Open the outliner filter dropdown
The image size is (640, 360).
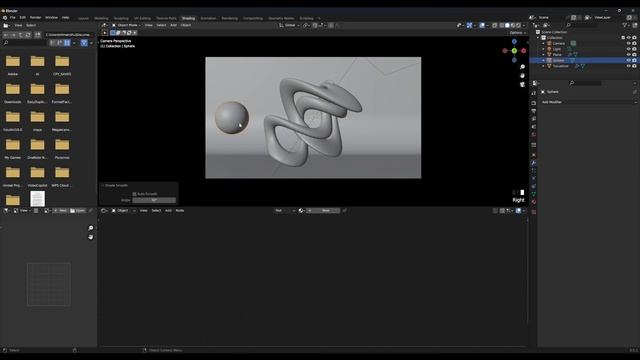[626, 25]
